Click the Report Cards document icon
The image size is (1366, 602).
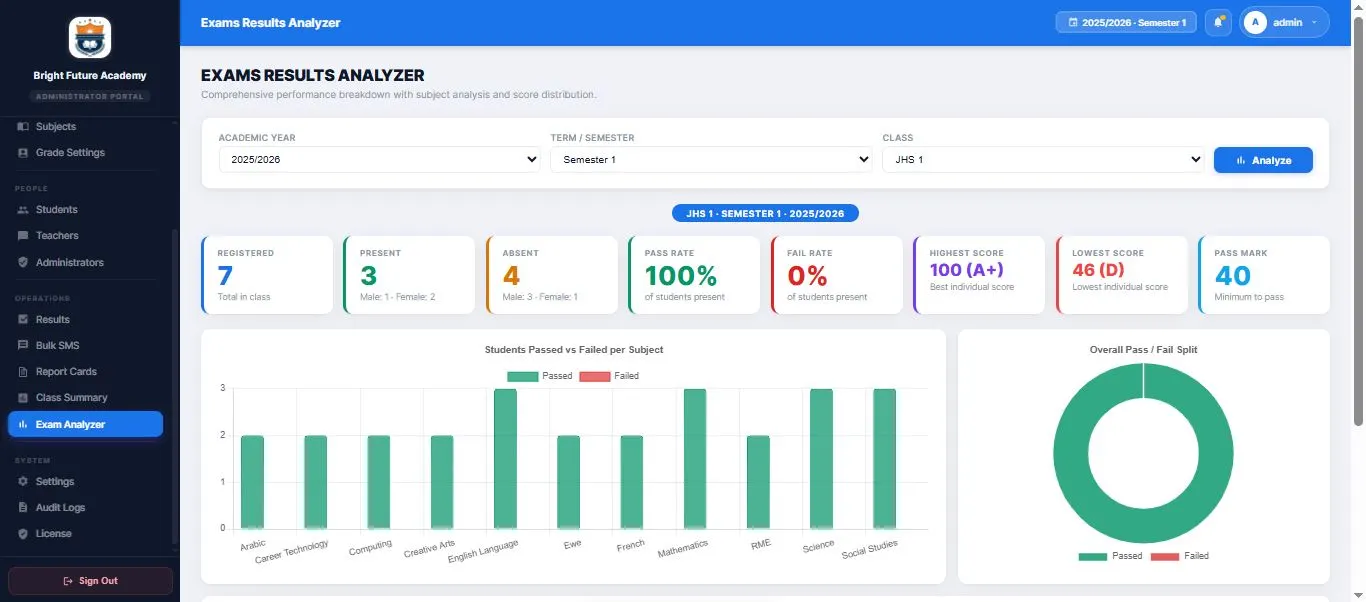tap(23, 372)
